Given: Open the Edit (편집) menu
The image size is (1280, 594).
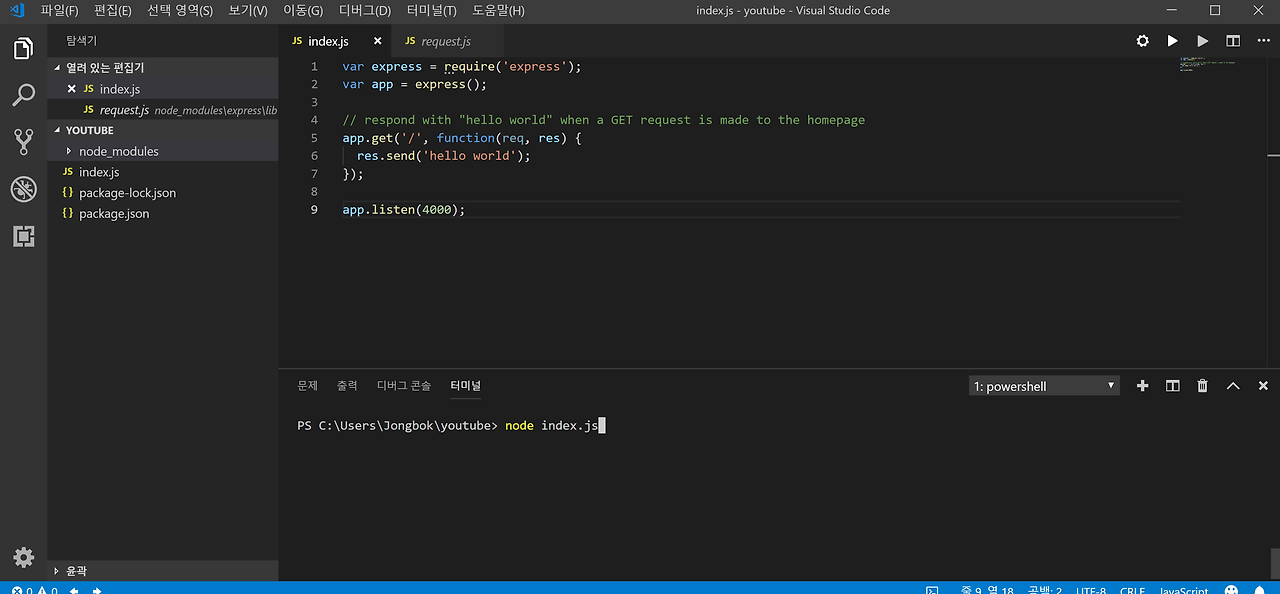Looking at the screenshot, I should click(112, 10).
